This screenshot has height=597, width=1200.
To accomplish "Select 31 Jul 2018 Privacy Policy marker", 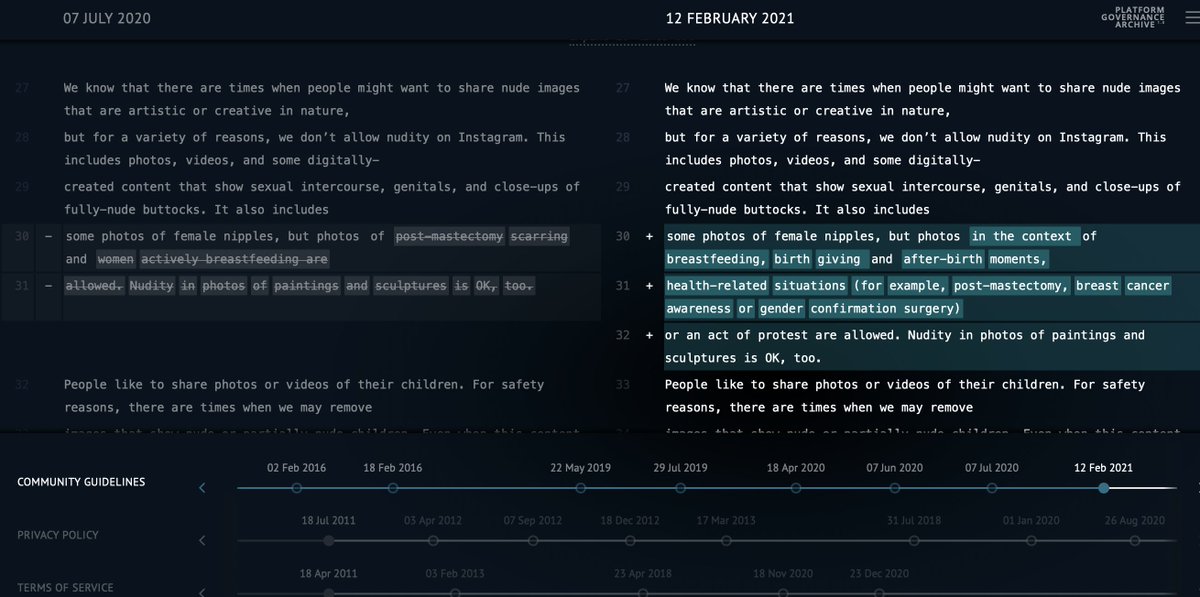I will pos(914,541).
